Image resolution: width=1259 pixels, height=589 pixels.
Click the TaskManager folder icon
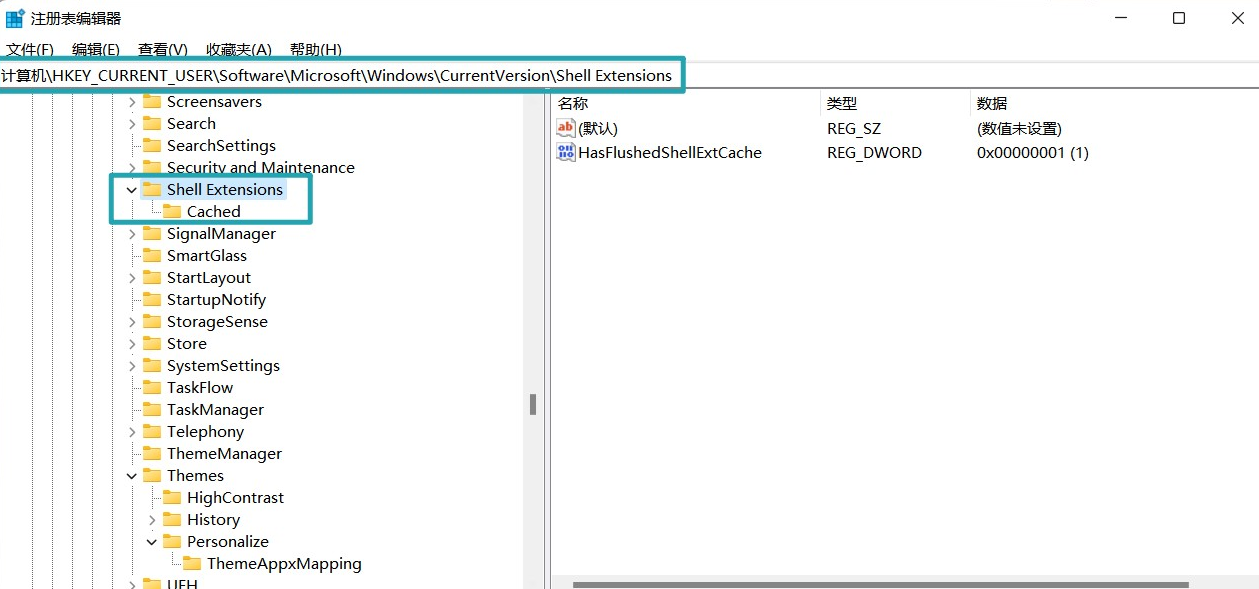(x=152, y=409)
